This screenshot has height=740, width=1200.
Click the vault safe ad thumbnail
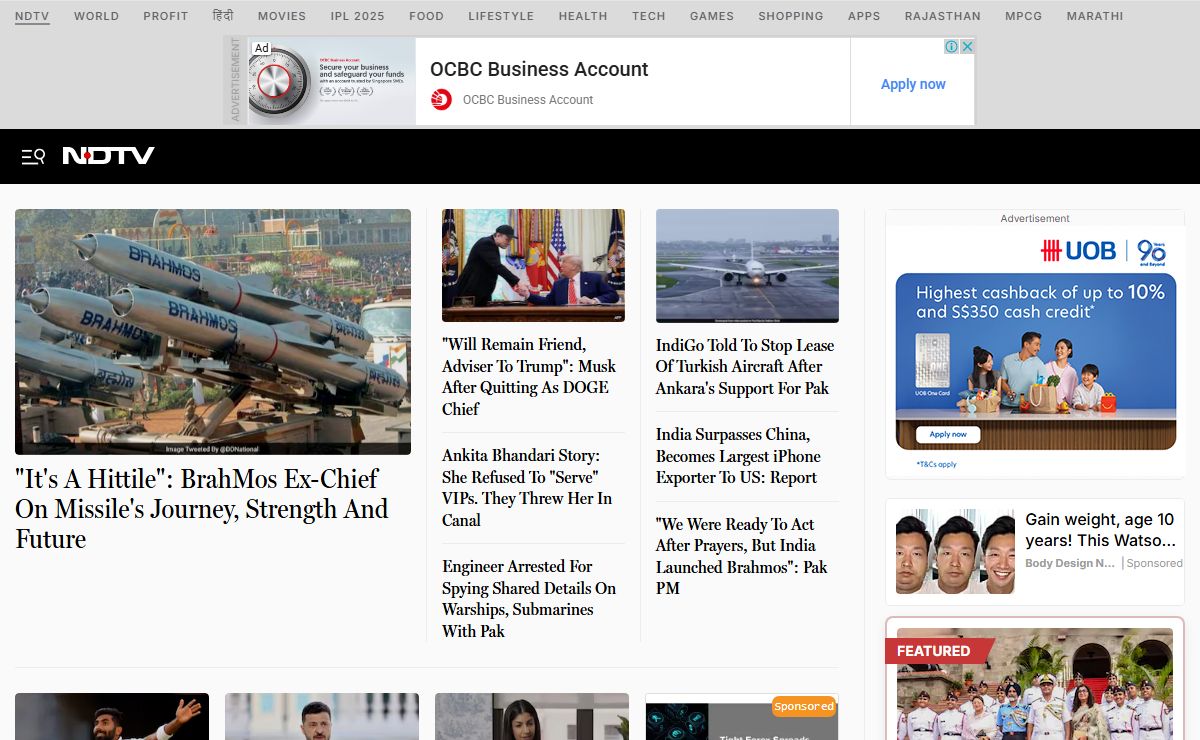click(330, 82)
